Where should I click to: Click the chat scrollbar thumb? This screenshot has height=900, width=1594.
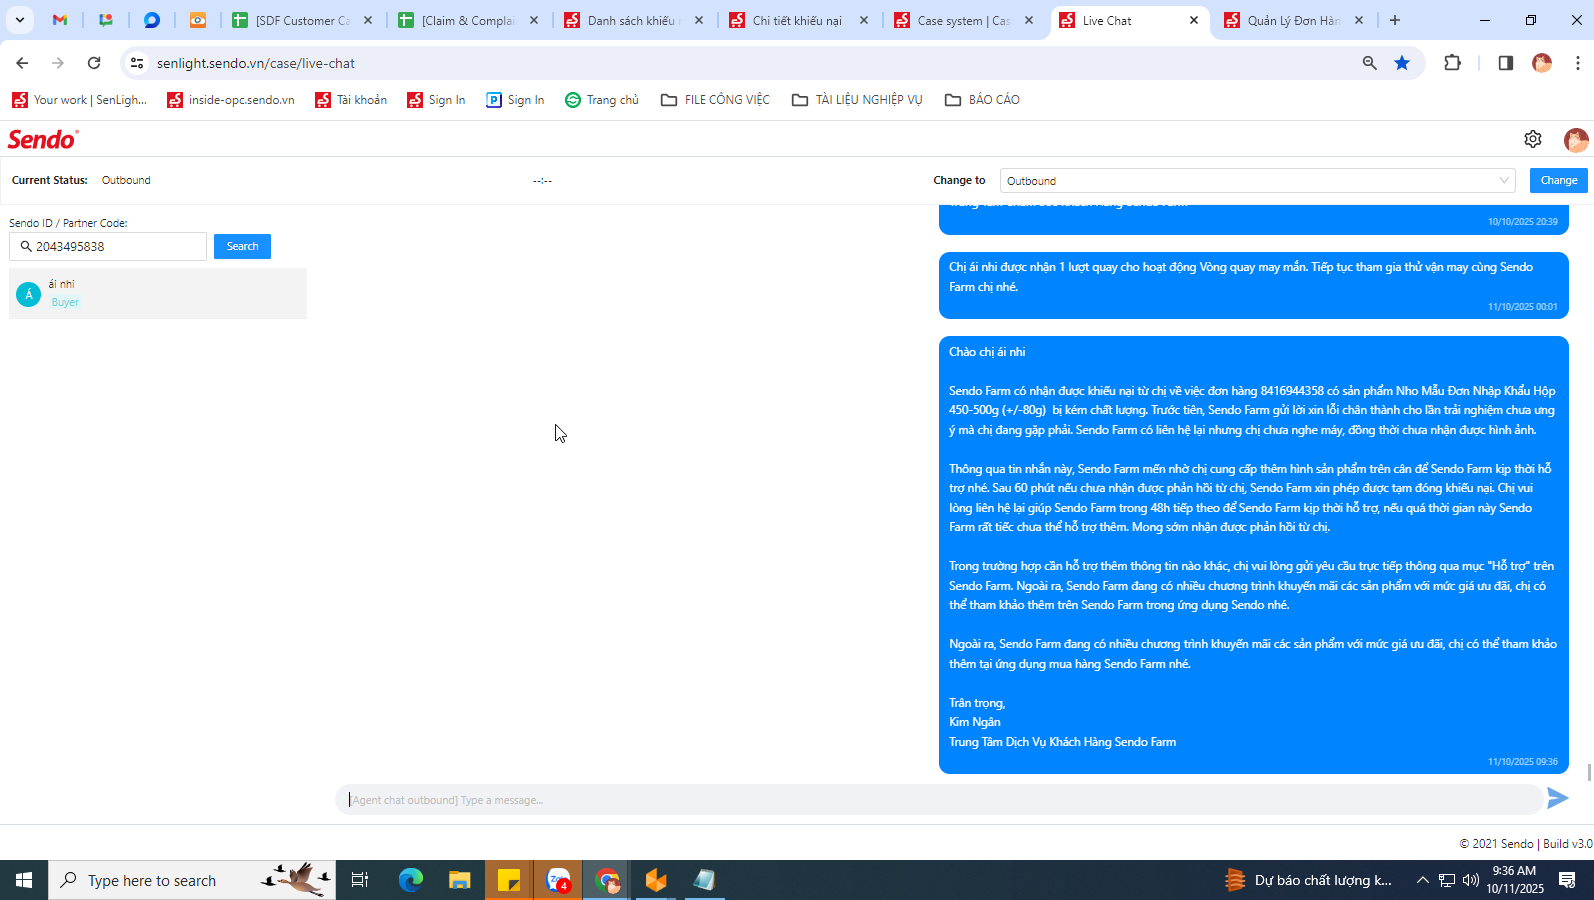pyautogui.click(x=1589, y=772)
